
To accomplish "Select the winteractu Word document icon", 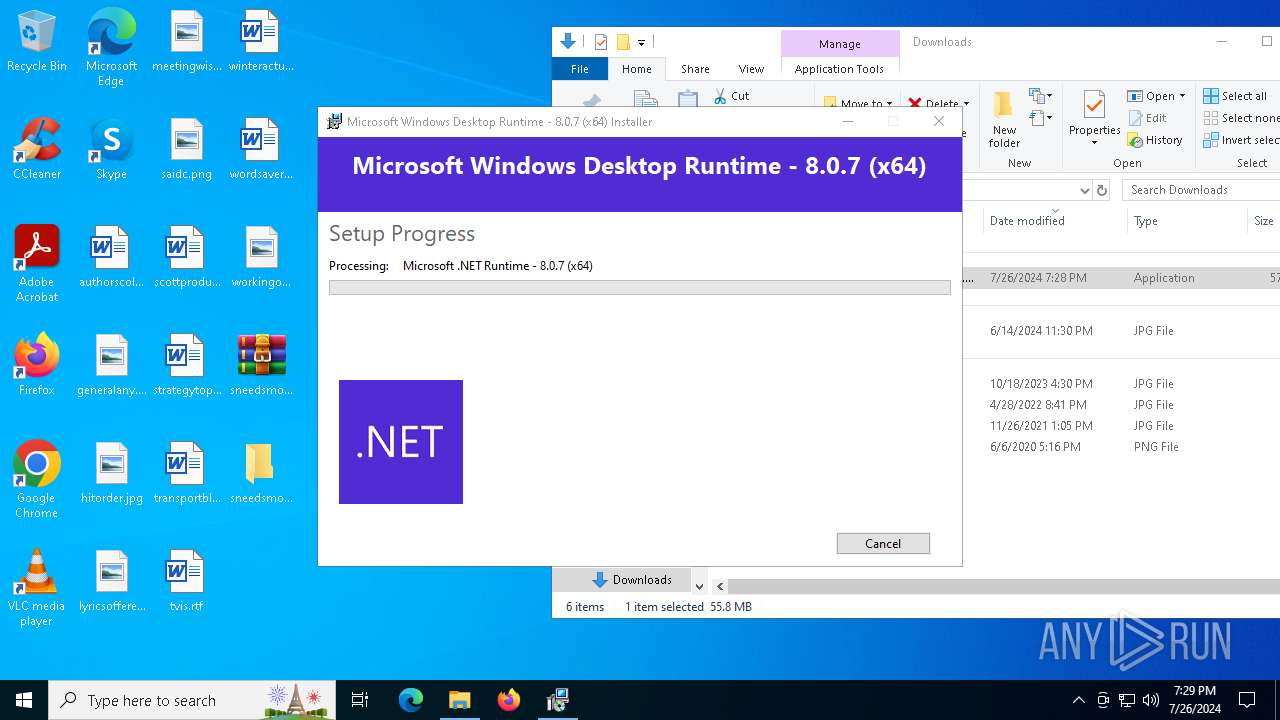I will point(261,42).
